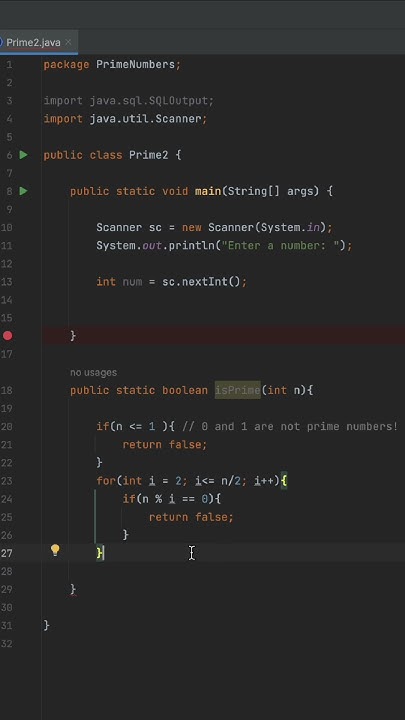Viewport: 405px width, 720px height.
Task: Click line number 31 in the gutter
Action: tap(6, 625)
